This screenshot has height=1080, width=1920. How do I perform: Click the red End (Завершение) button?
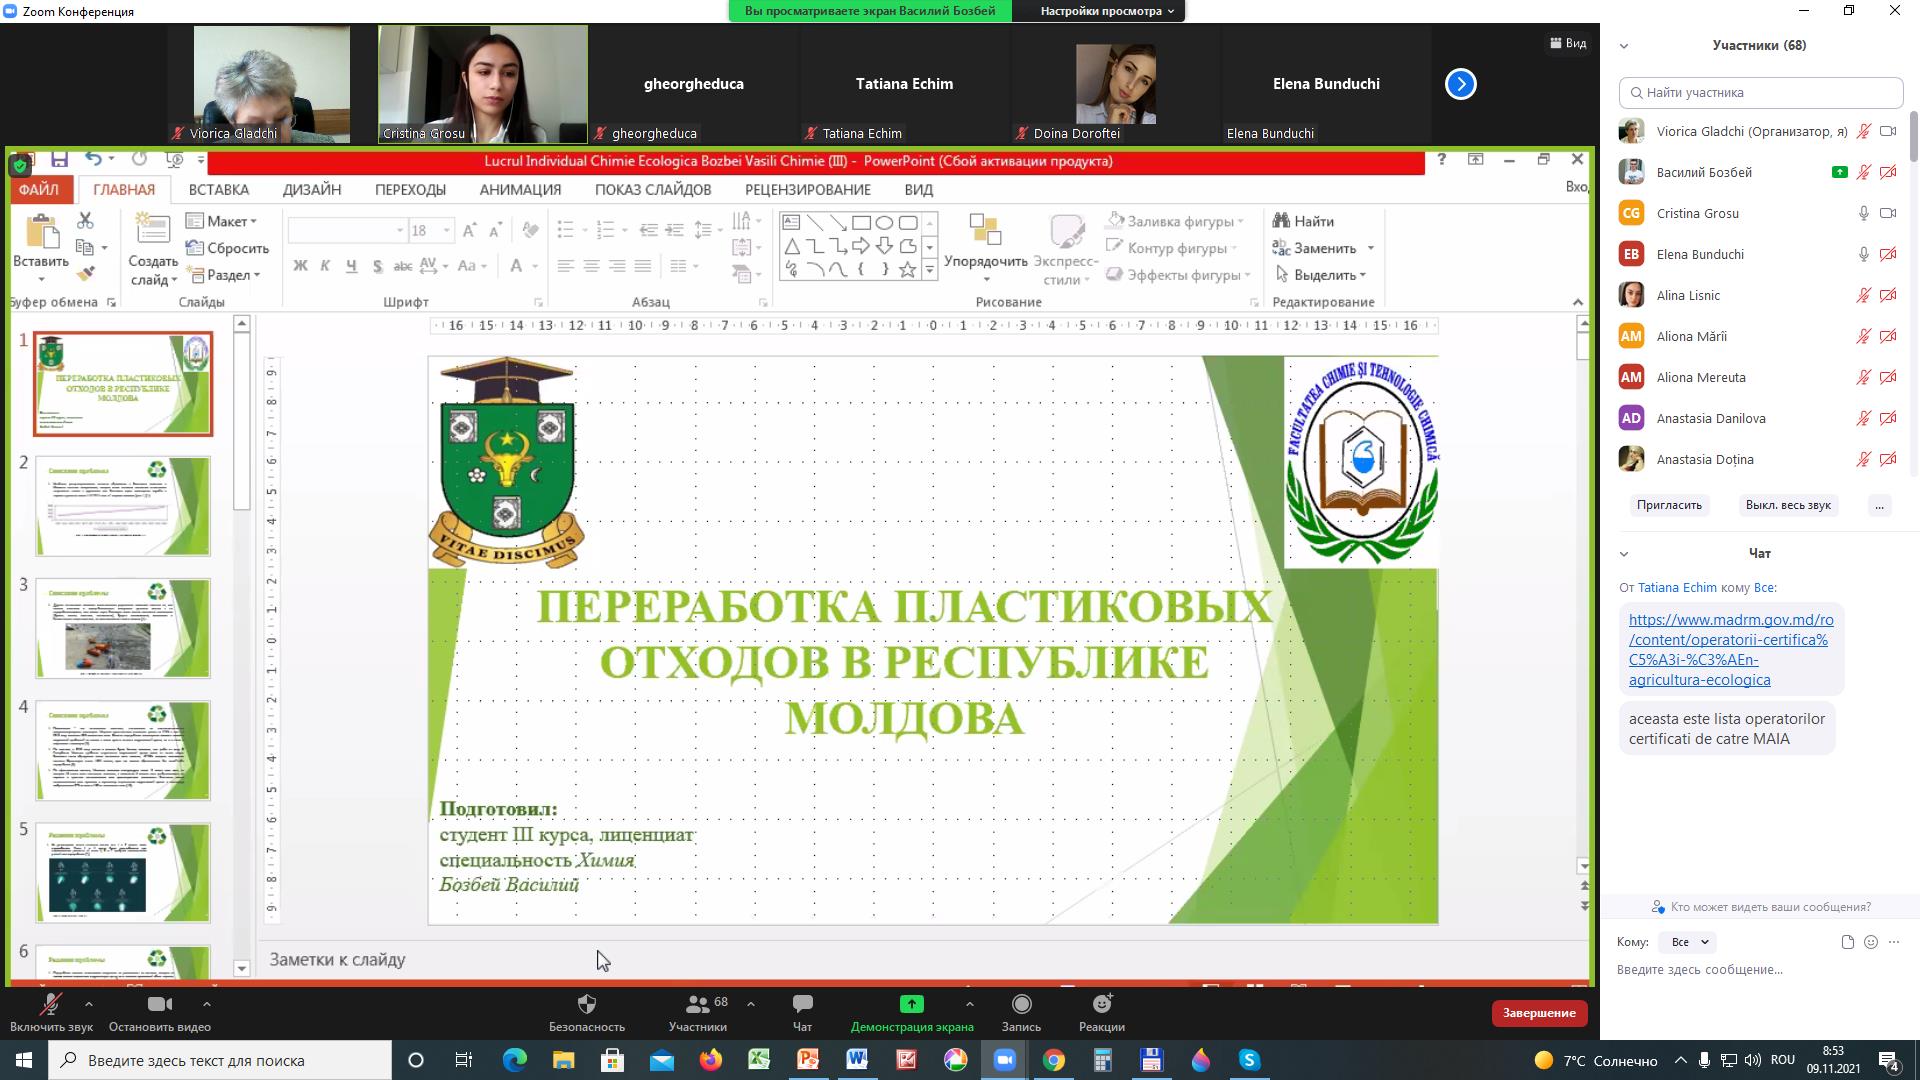1539,1013
